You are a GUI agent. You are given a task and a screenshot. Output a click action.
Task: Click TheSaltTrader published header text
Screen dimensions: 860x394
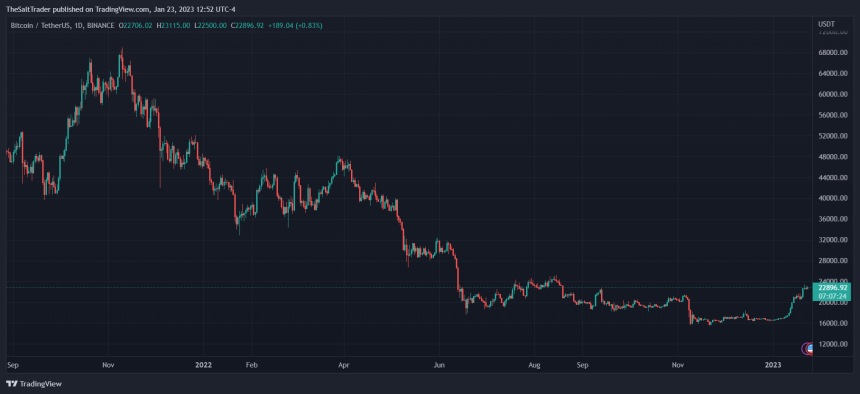pos(122,9)
